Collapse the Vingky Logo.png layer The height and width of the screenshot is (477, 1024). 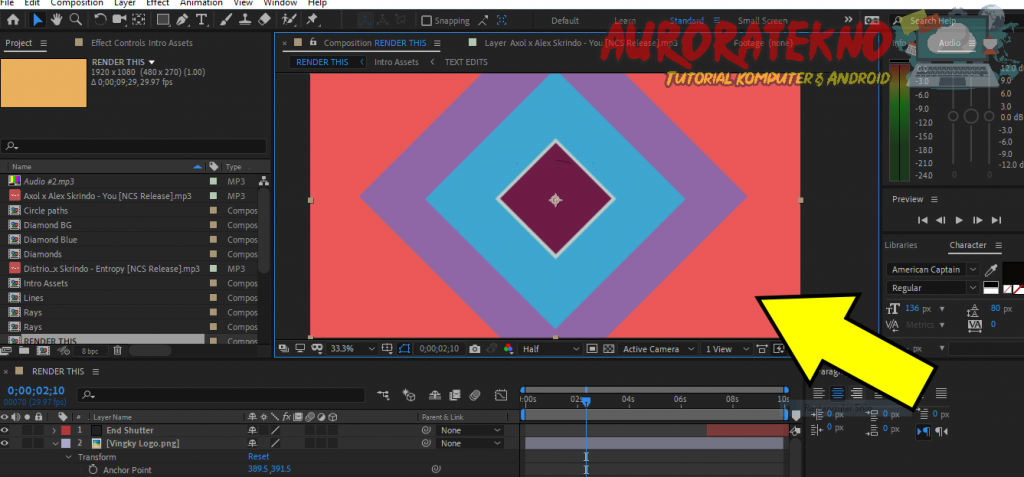point(54,444)
